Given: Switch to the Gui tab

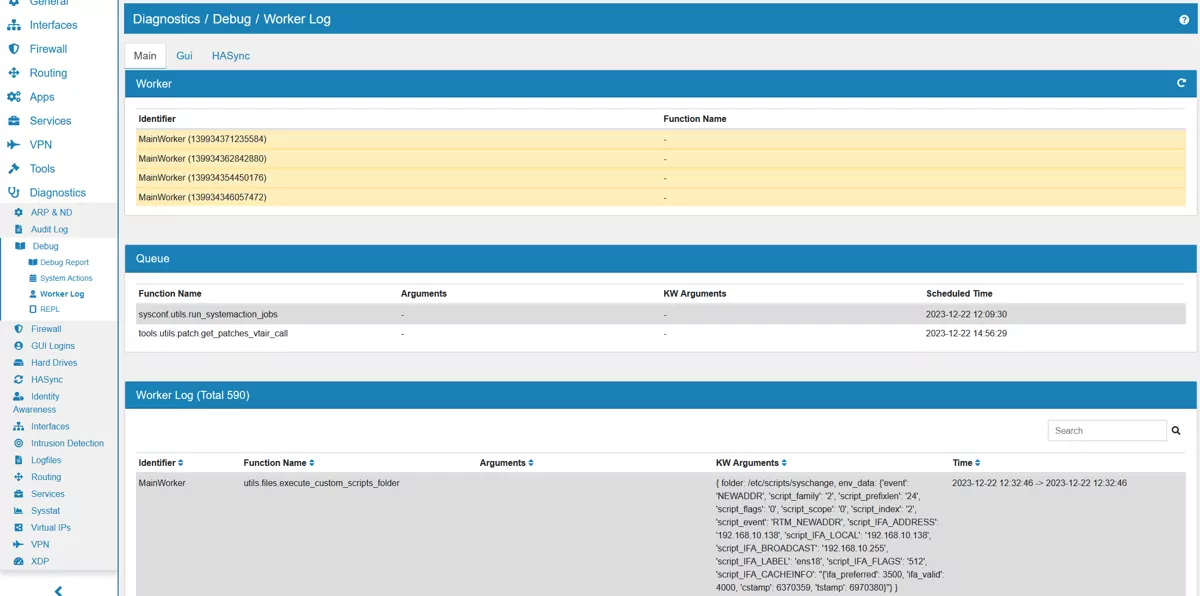Looking at the screenshot, I should (x=184, y=56).
